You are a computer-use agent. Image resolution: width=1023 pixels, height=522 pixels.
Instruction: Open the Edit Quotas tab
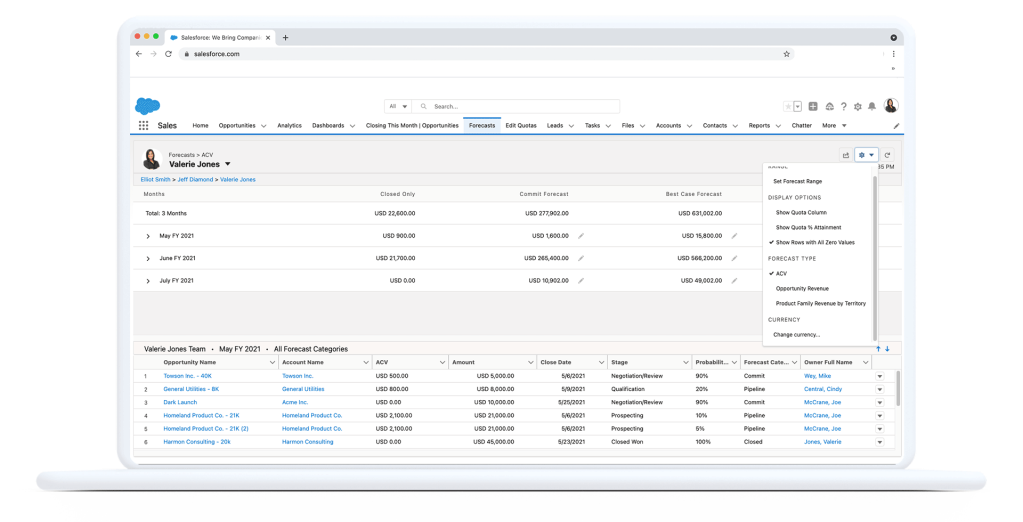521,125
